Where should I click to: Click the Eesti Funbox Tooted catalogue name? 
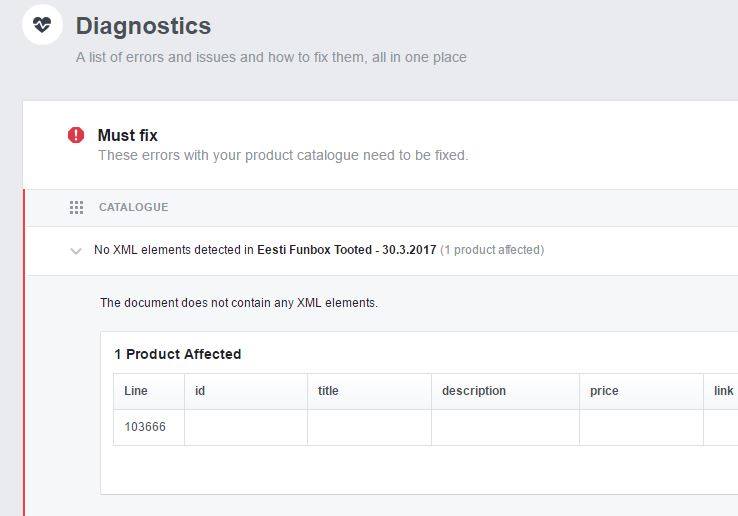pos(346,250)
